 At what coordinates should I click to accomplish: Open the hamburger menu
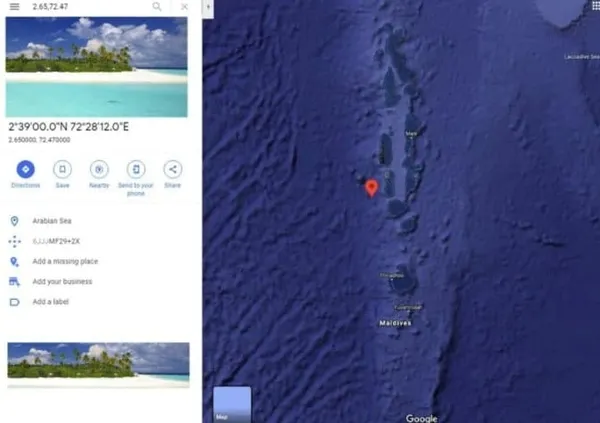tap(15, 7)
